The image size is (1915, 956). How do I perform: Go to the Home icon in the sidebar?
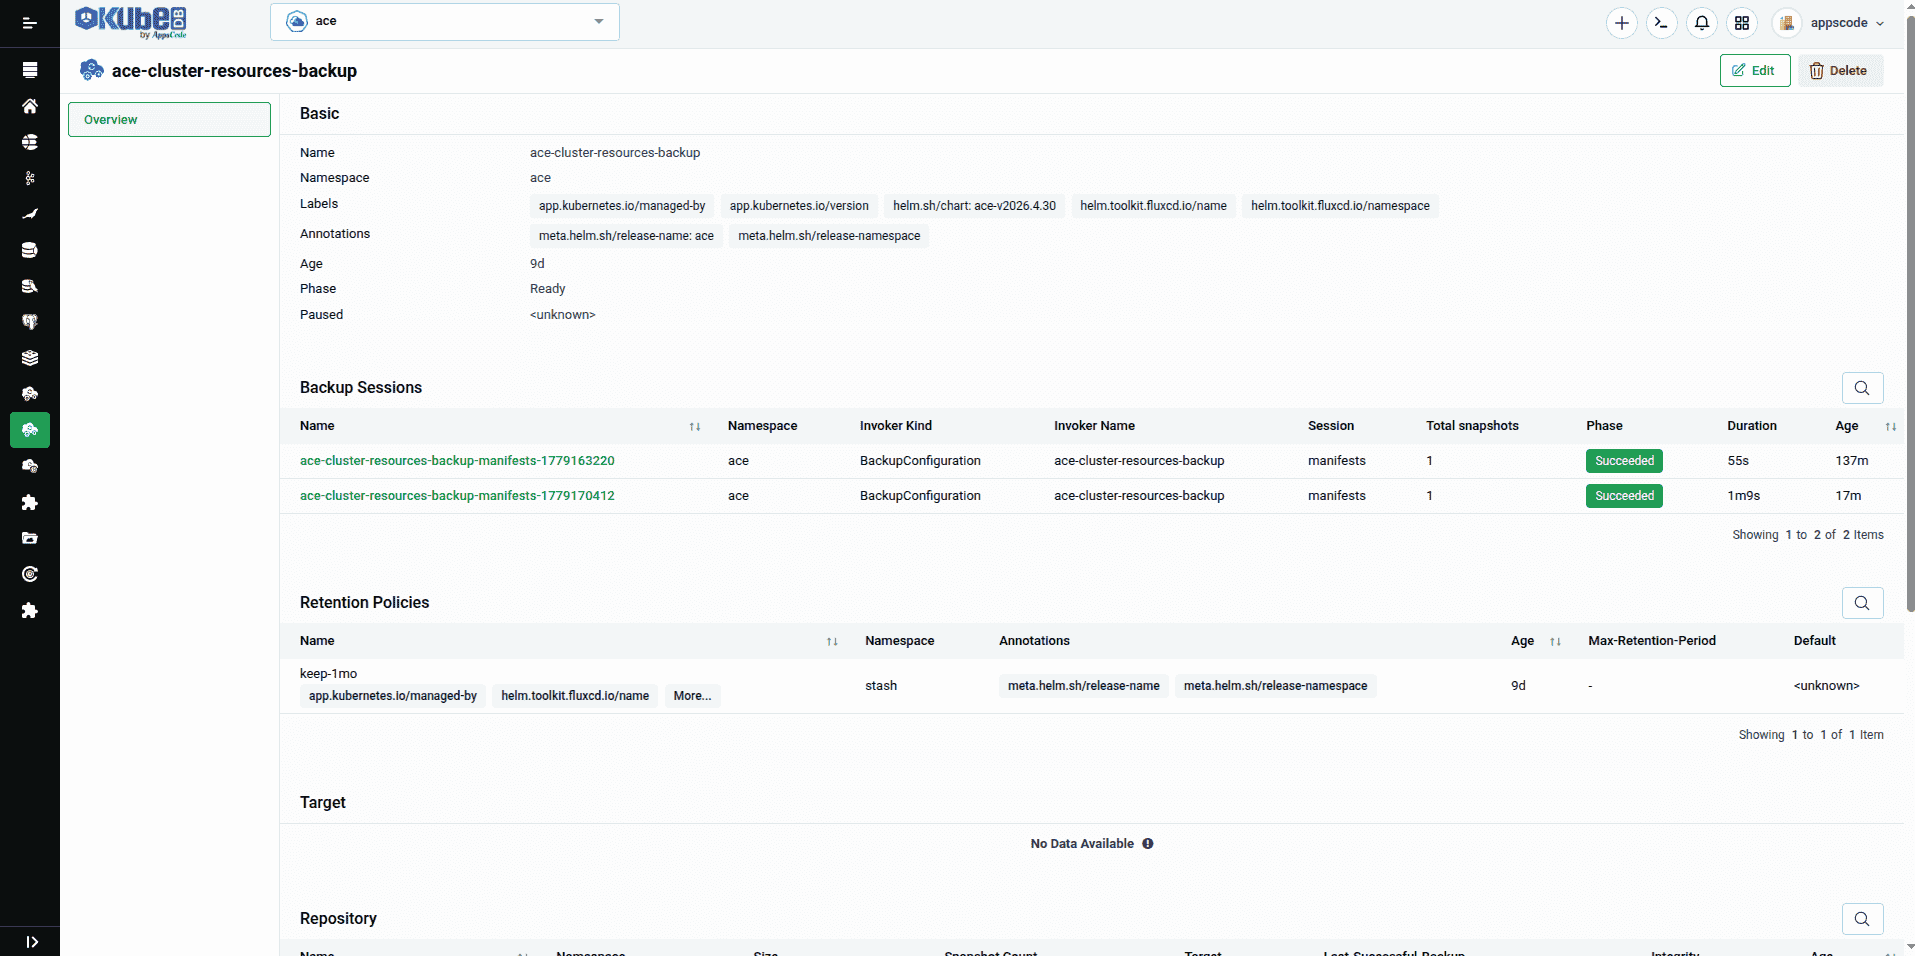30,106
